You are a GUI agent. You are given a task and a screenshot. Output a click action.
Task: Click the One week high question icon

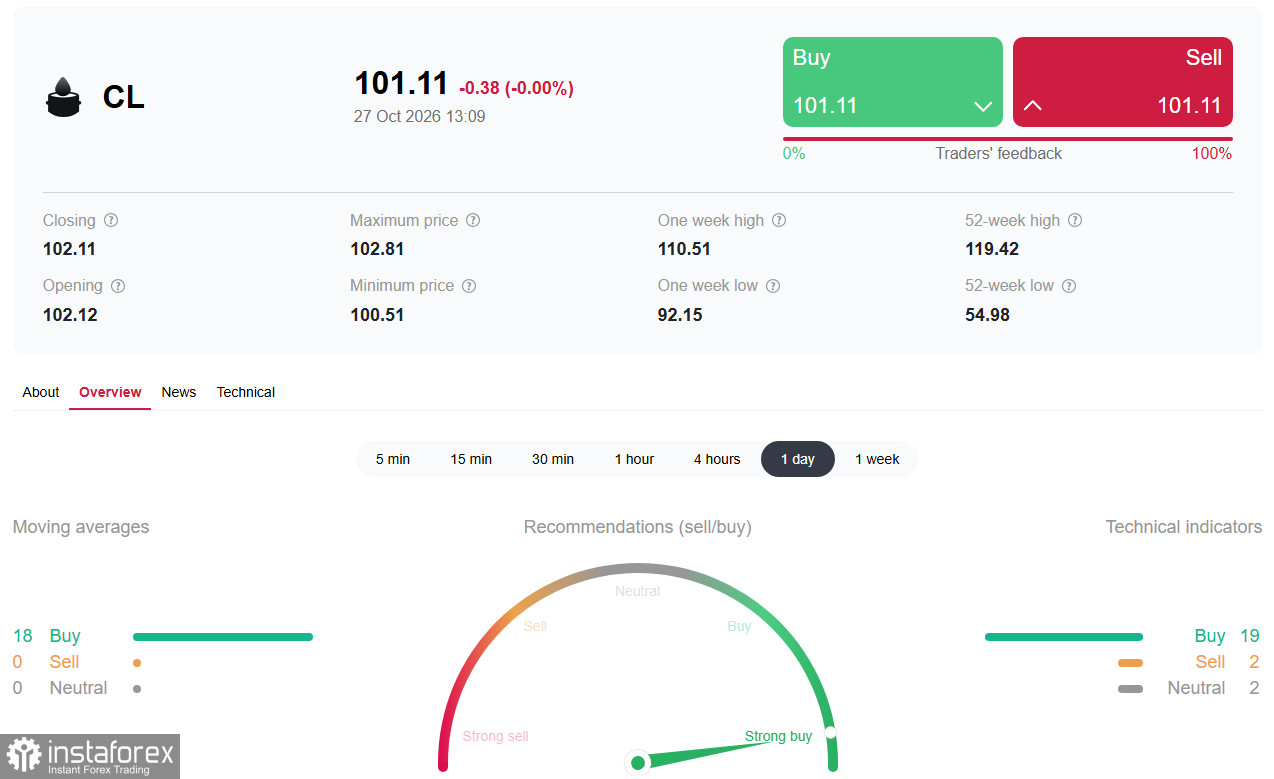coord(779,220)
